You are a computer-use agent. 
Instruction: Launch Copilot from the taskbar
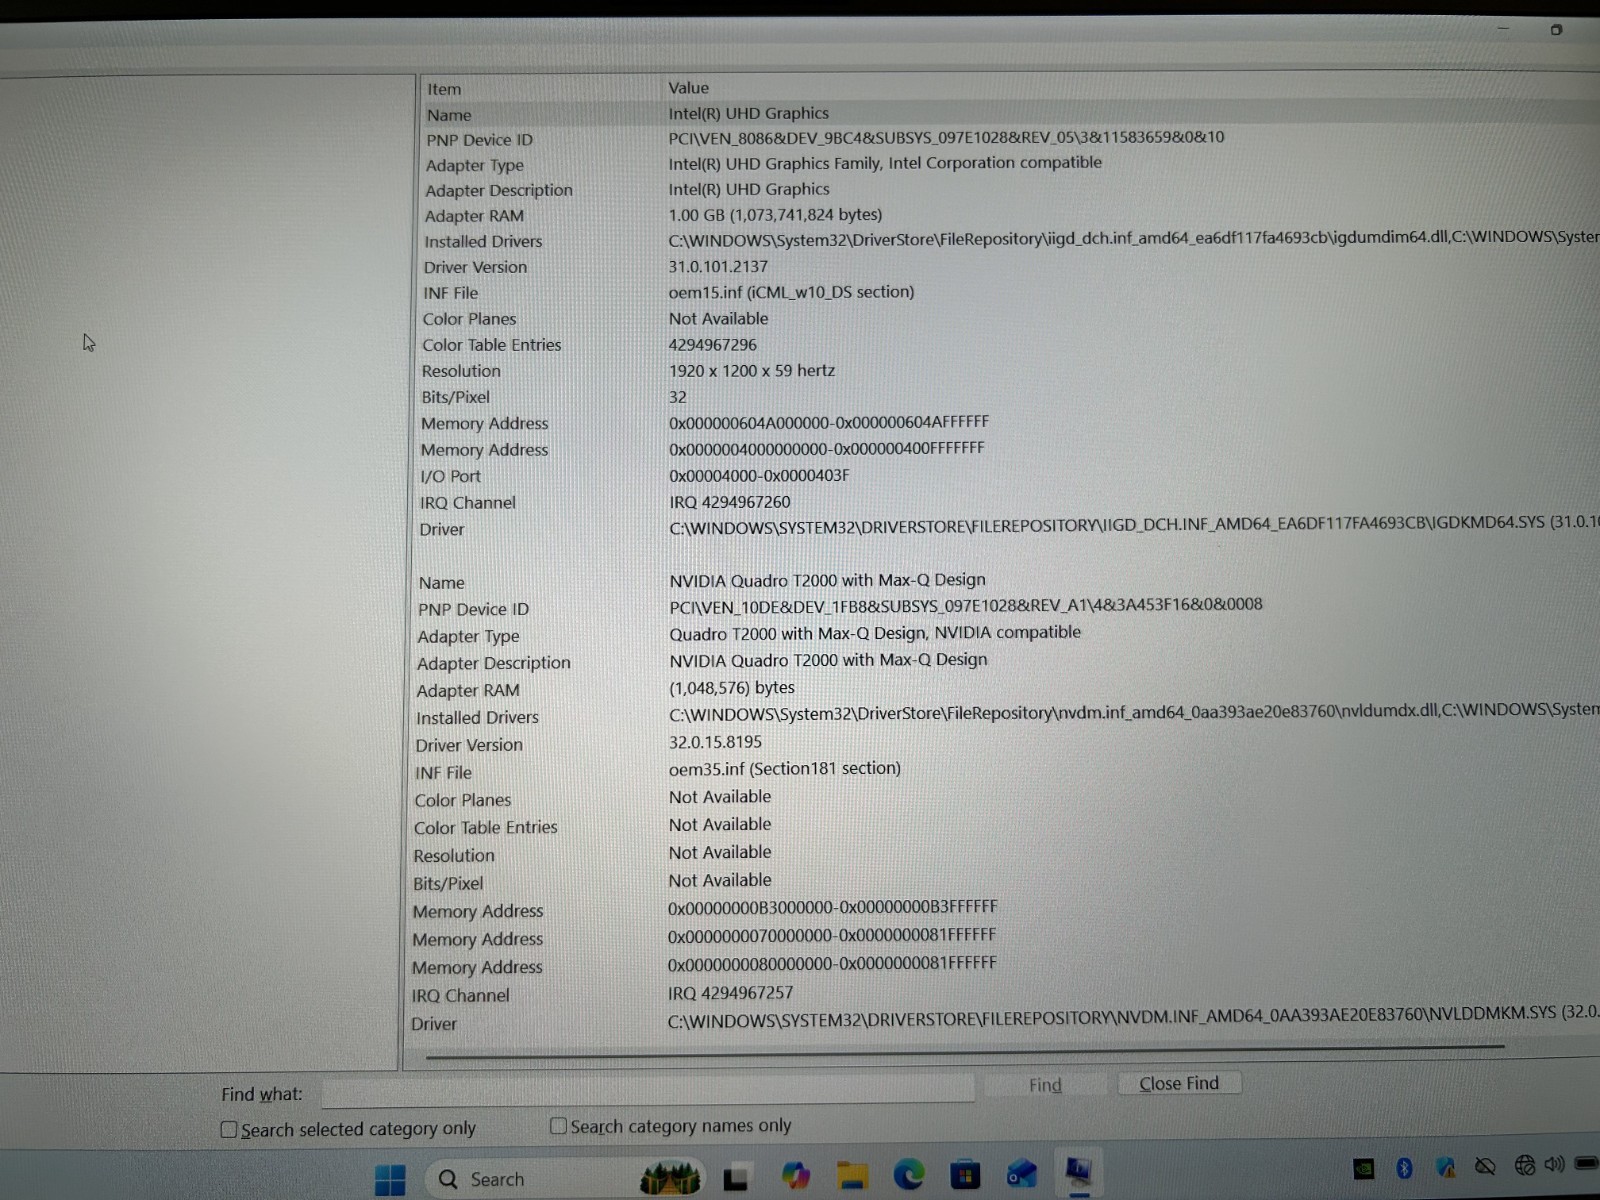pos(796,1176)
